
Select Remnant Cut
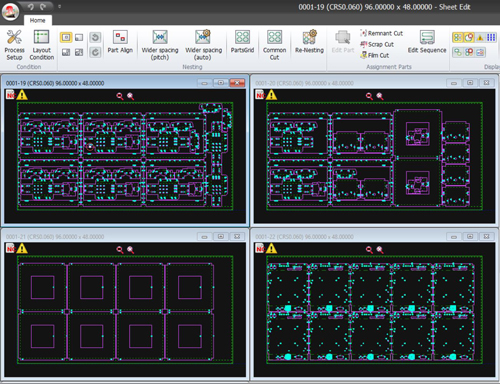pos(382,33)
